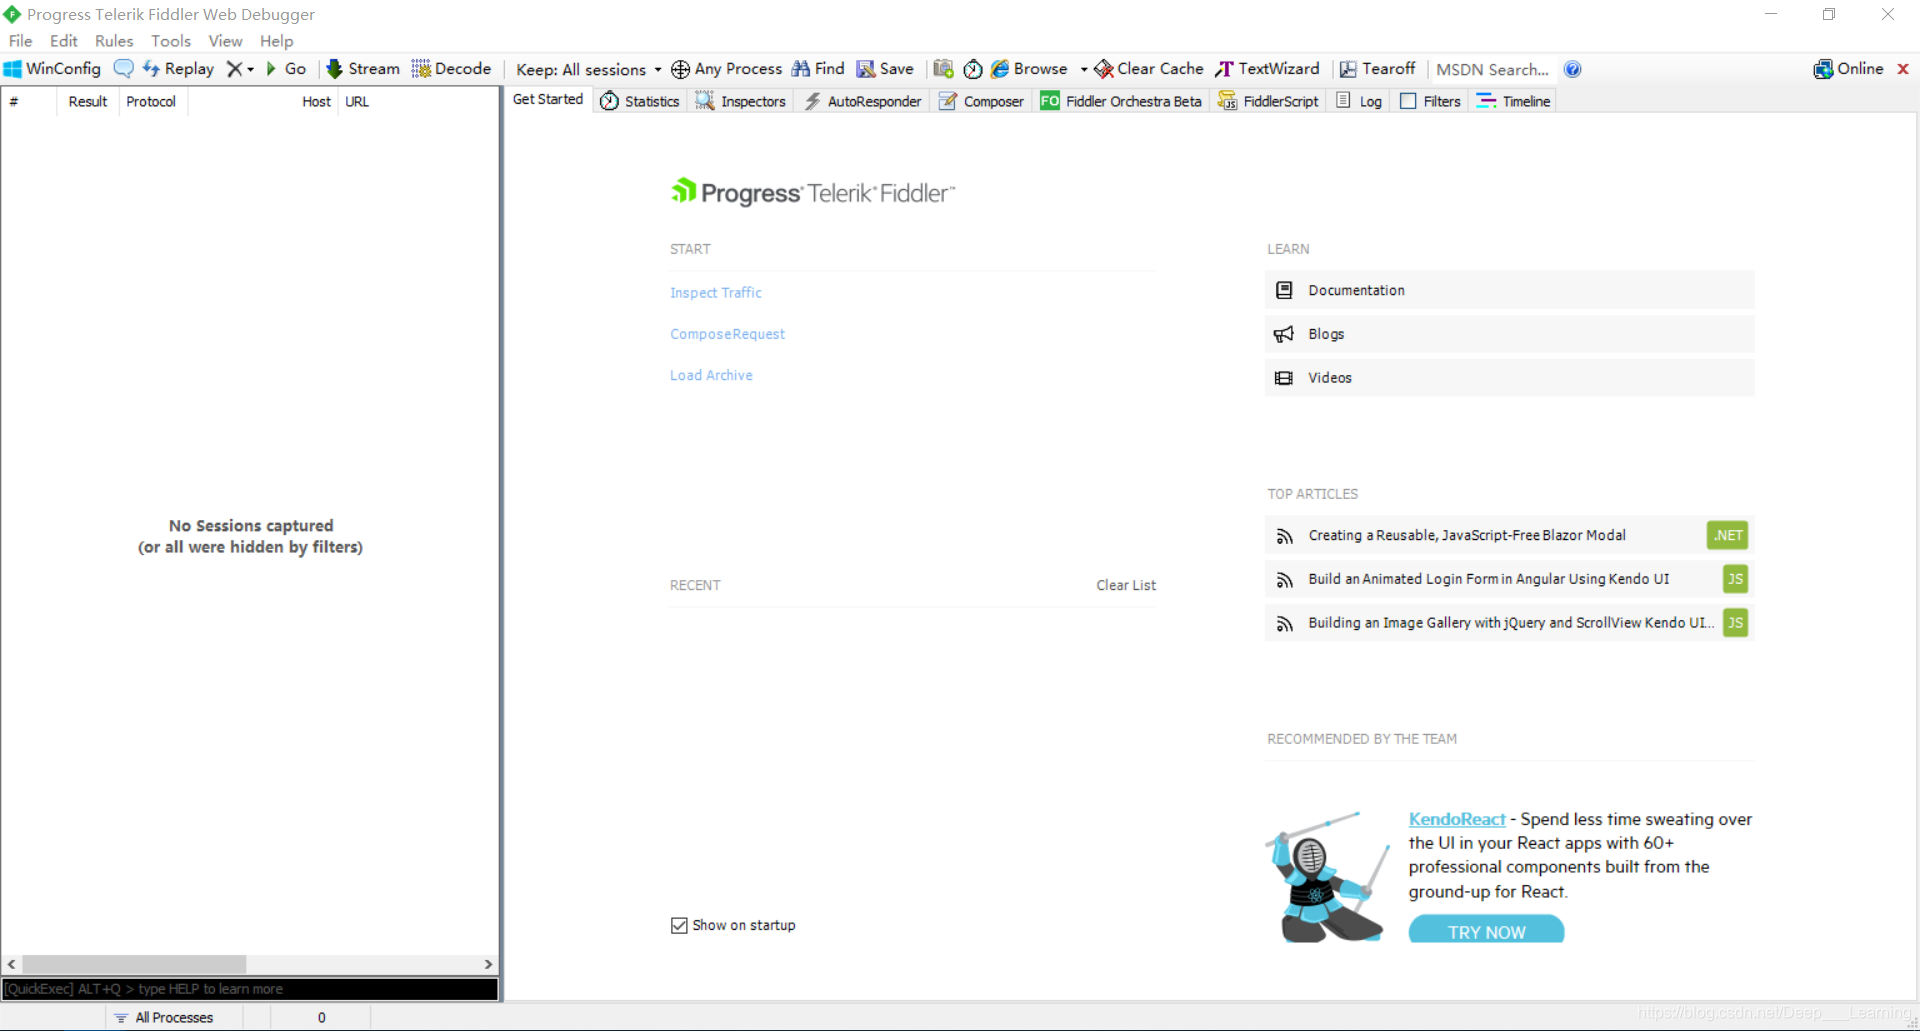Replay the selected sessions

tap(178, 69)
